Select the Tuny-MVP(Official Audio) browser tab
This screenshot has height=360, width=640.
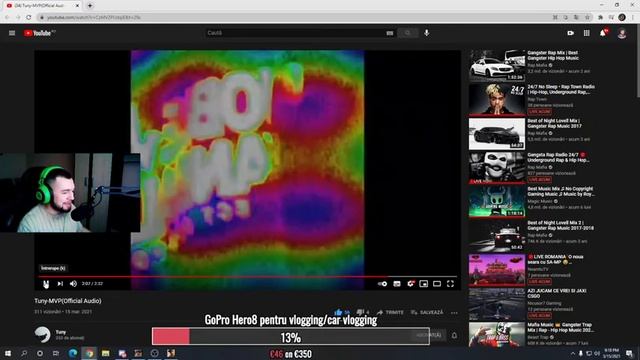click(x=41, y=6)
